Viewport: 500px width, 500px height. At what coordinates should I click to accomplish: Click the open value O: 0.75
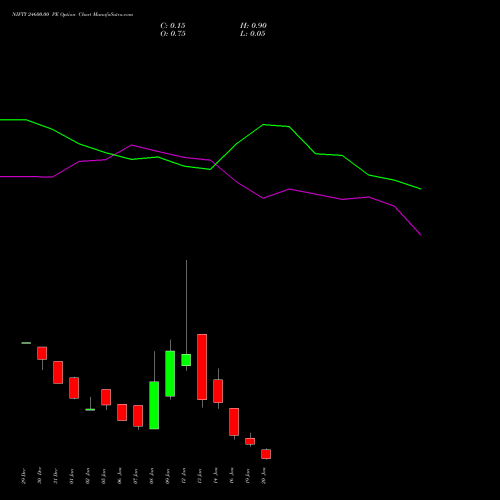173,34
